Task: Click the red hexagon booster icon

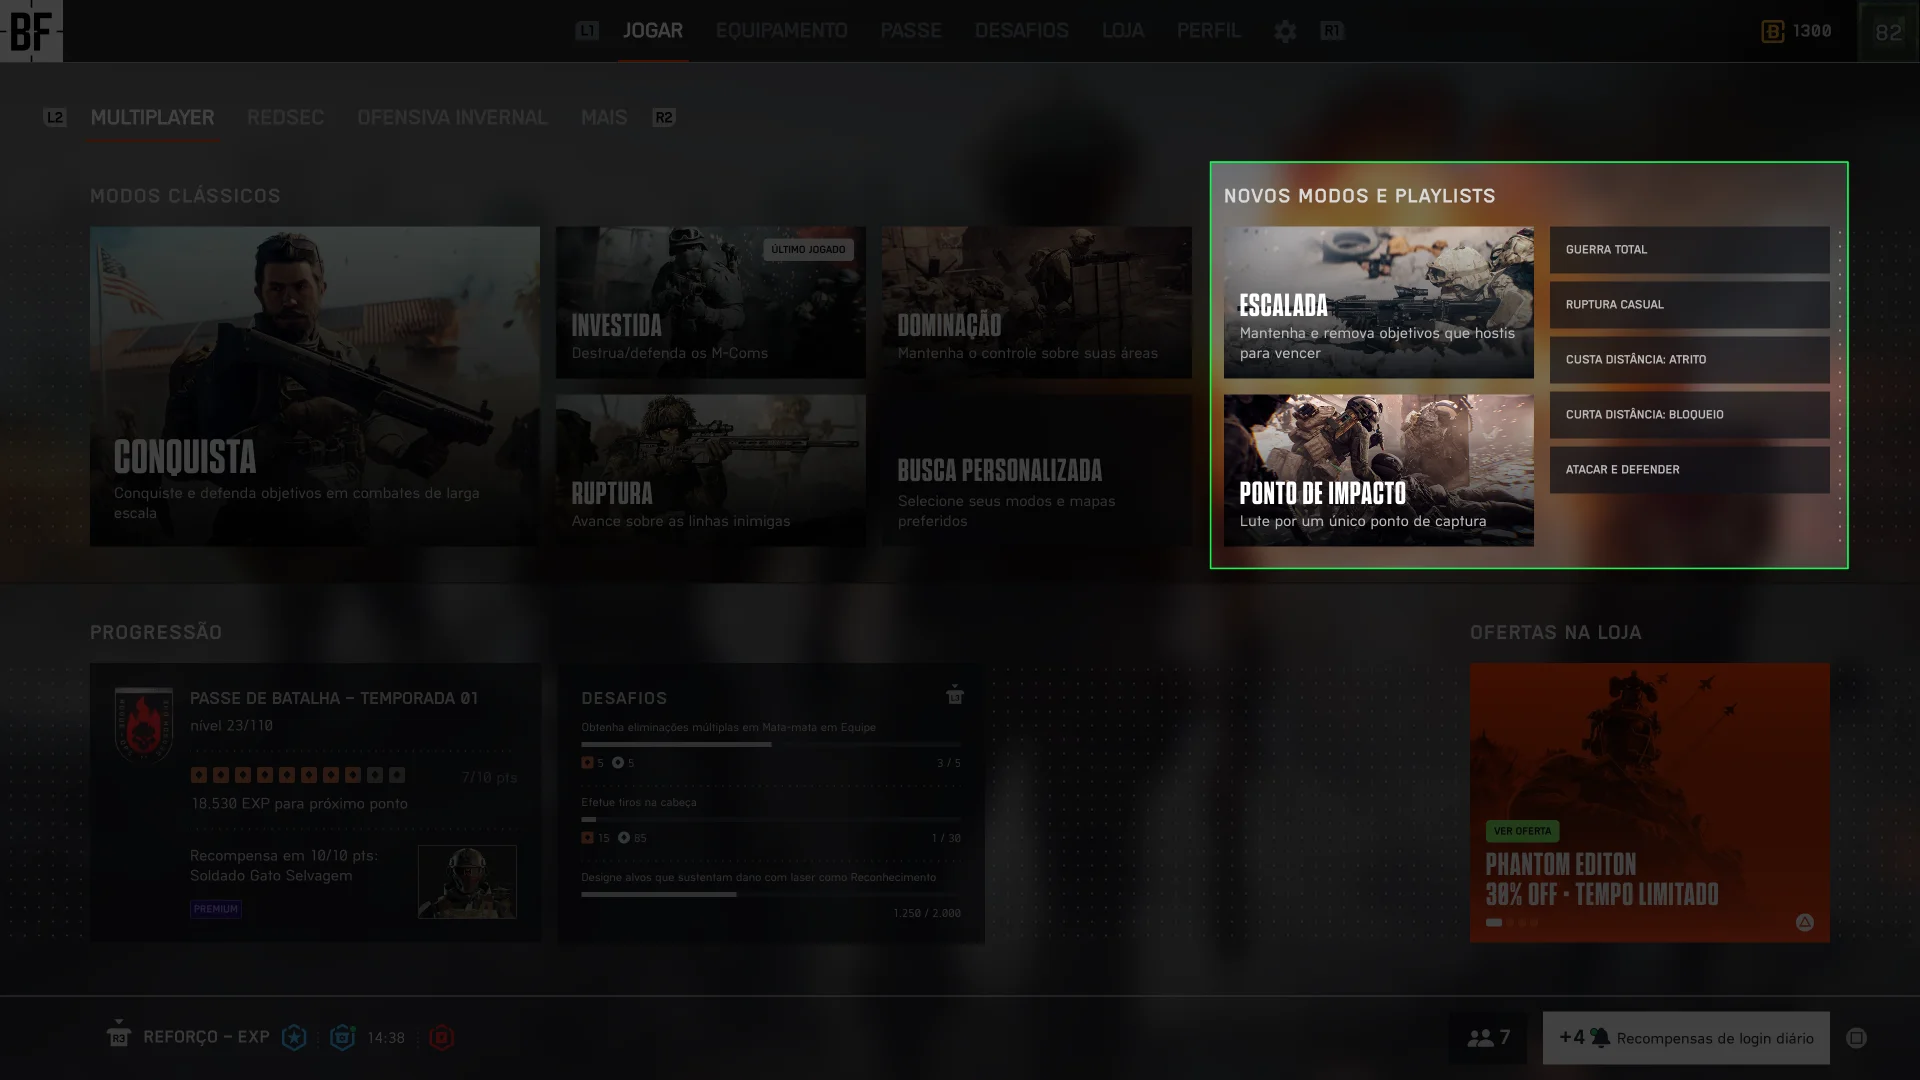Action: (x=441, y=1038)
